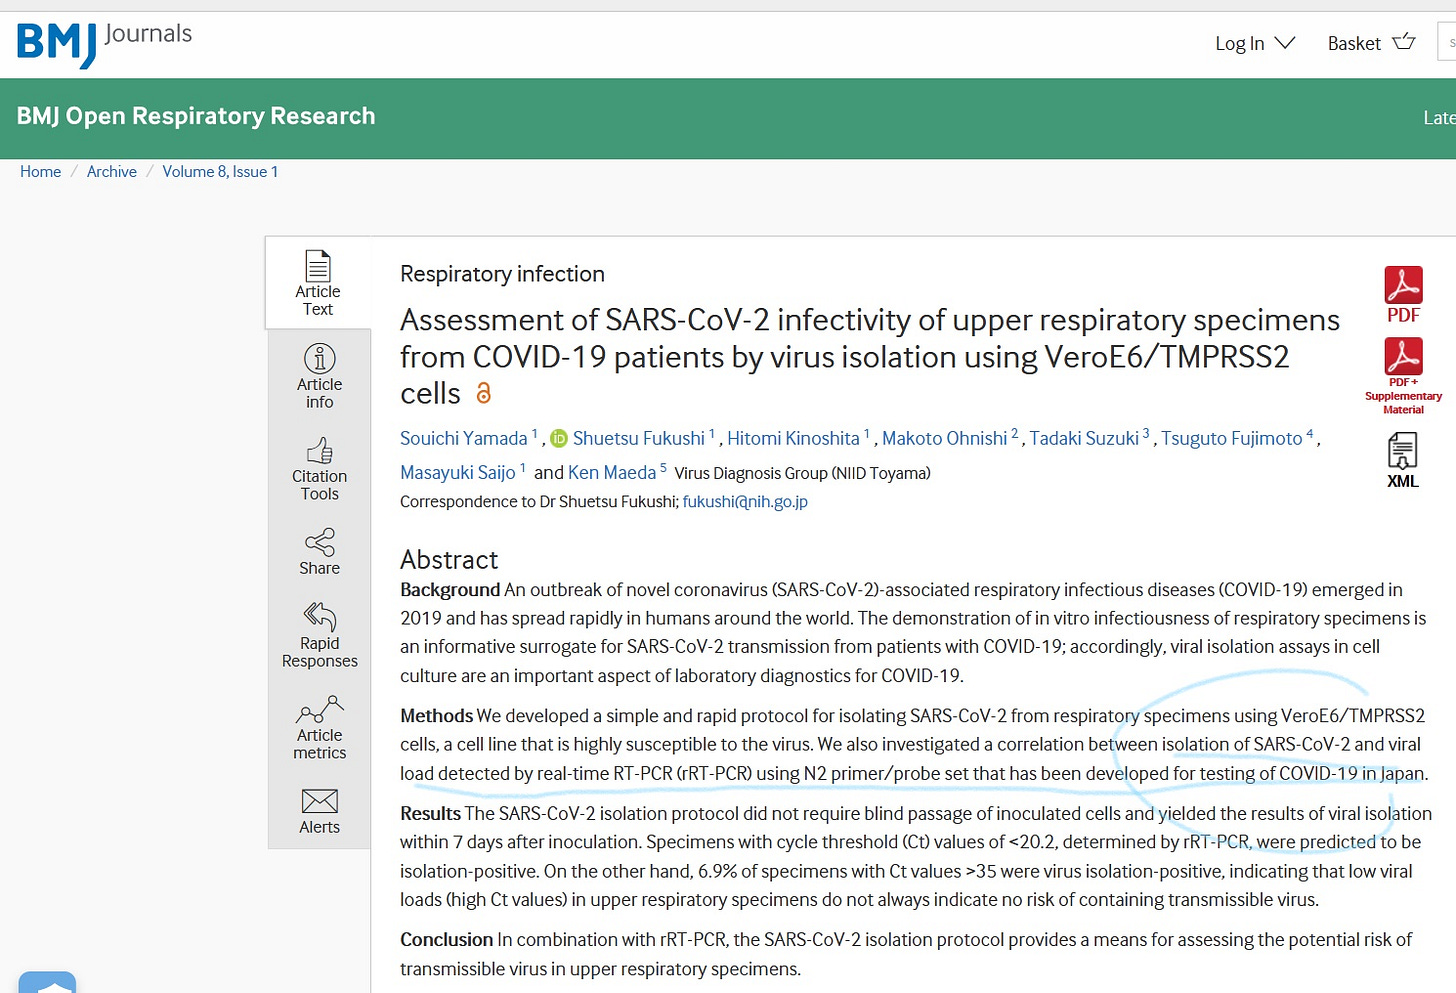This screenshot has height=993, width=1456.
Task: Click the Respiratory infection section heading
Action: tap(502, 274)
